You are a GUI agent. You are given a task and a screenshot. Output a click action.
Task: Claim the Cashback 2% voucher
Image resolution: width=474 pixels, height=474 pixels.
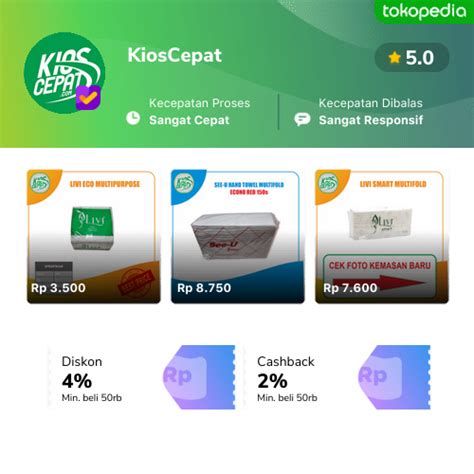[x=337, y=377]
